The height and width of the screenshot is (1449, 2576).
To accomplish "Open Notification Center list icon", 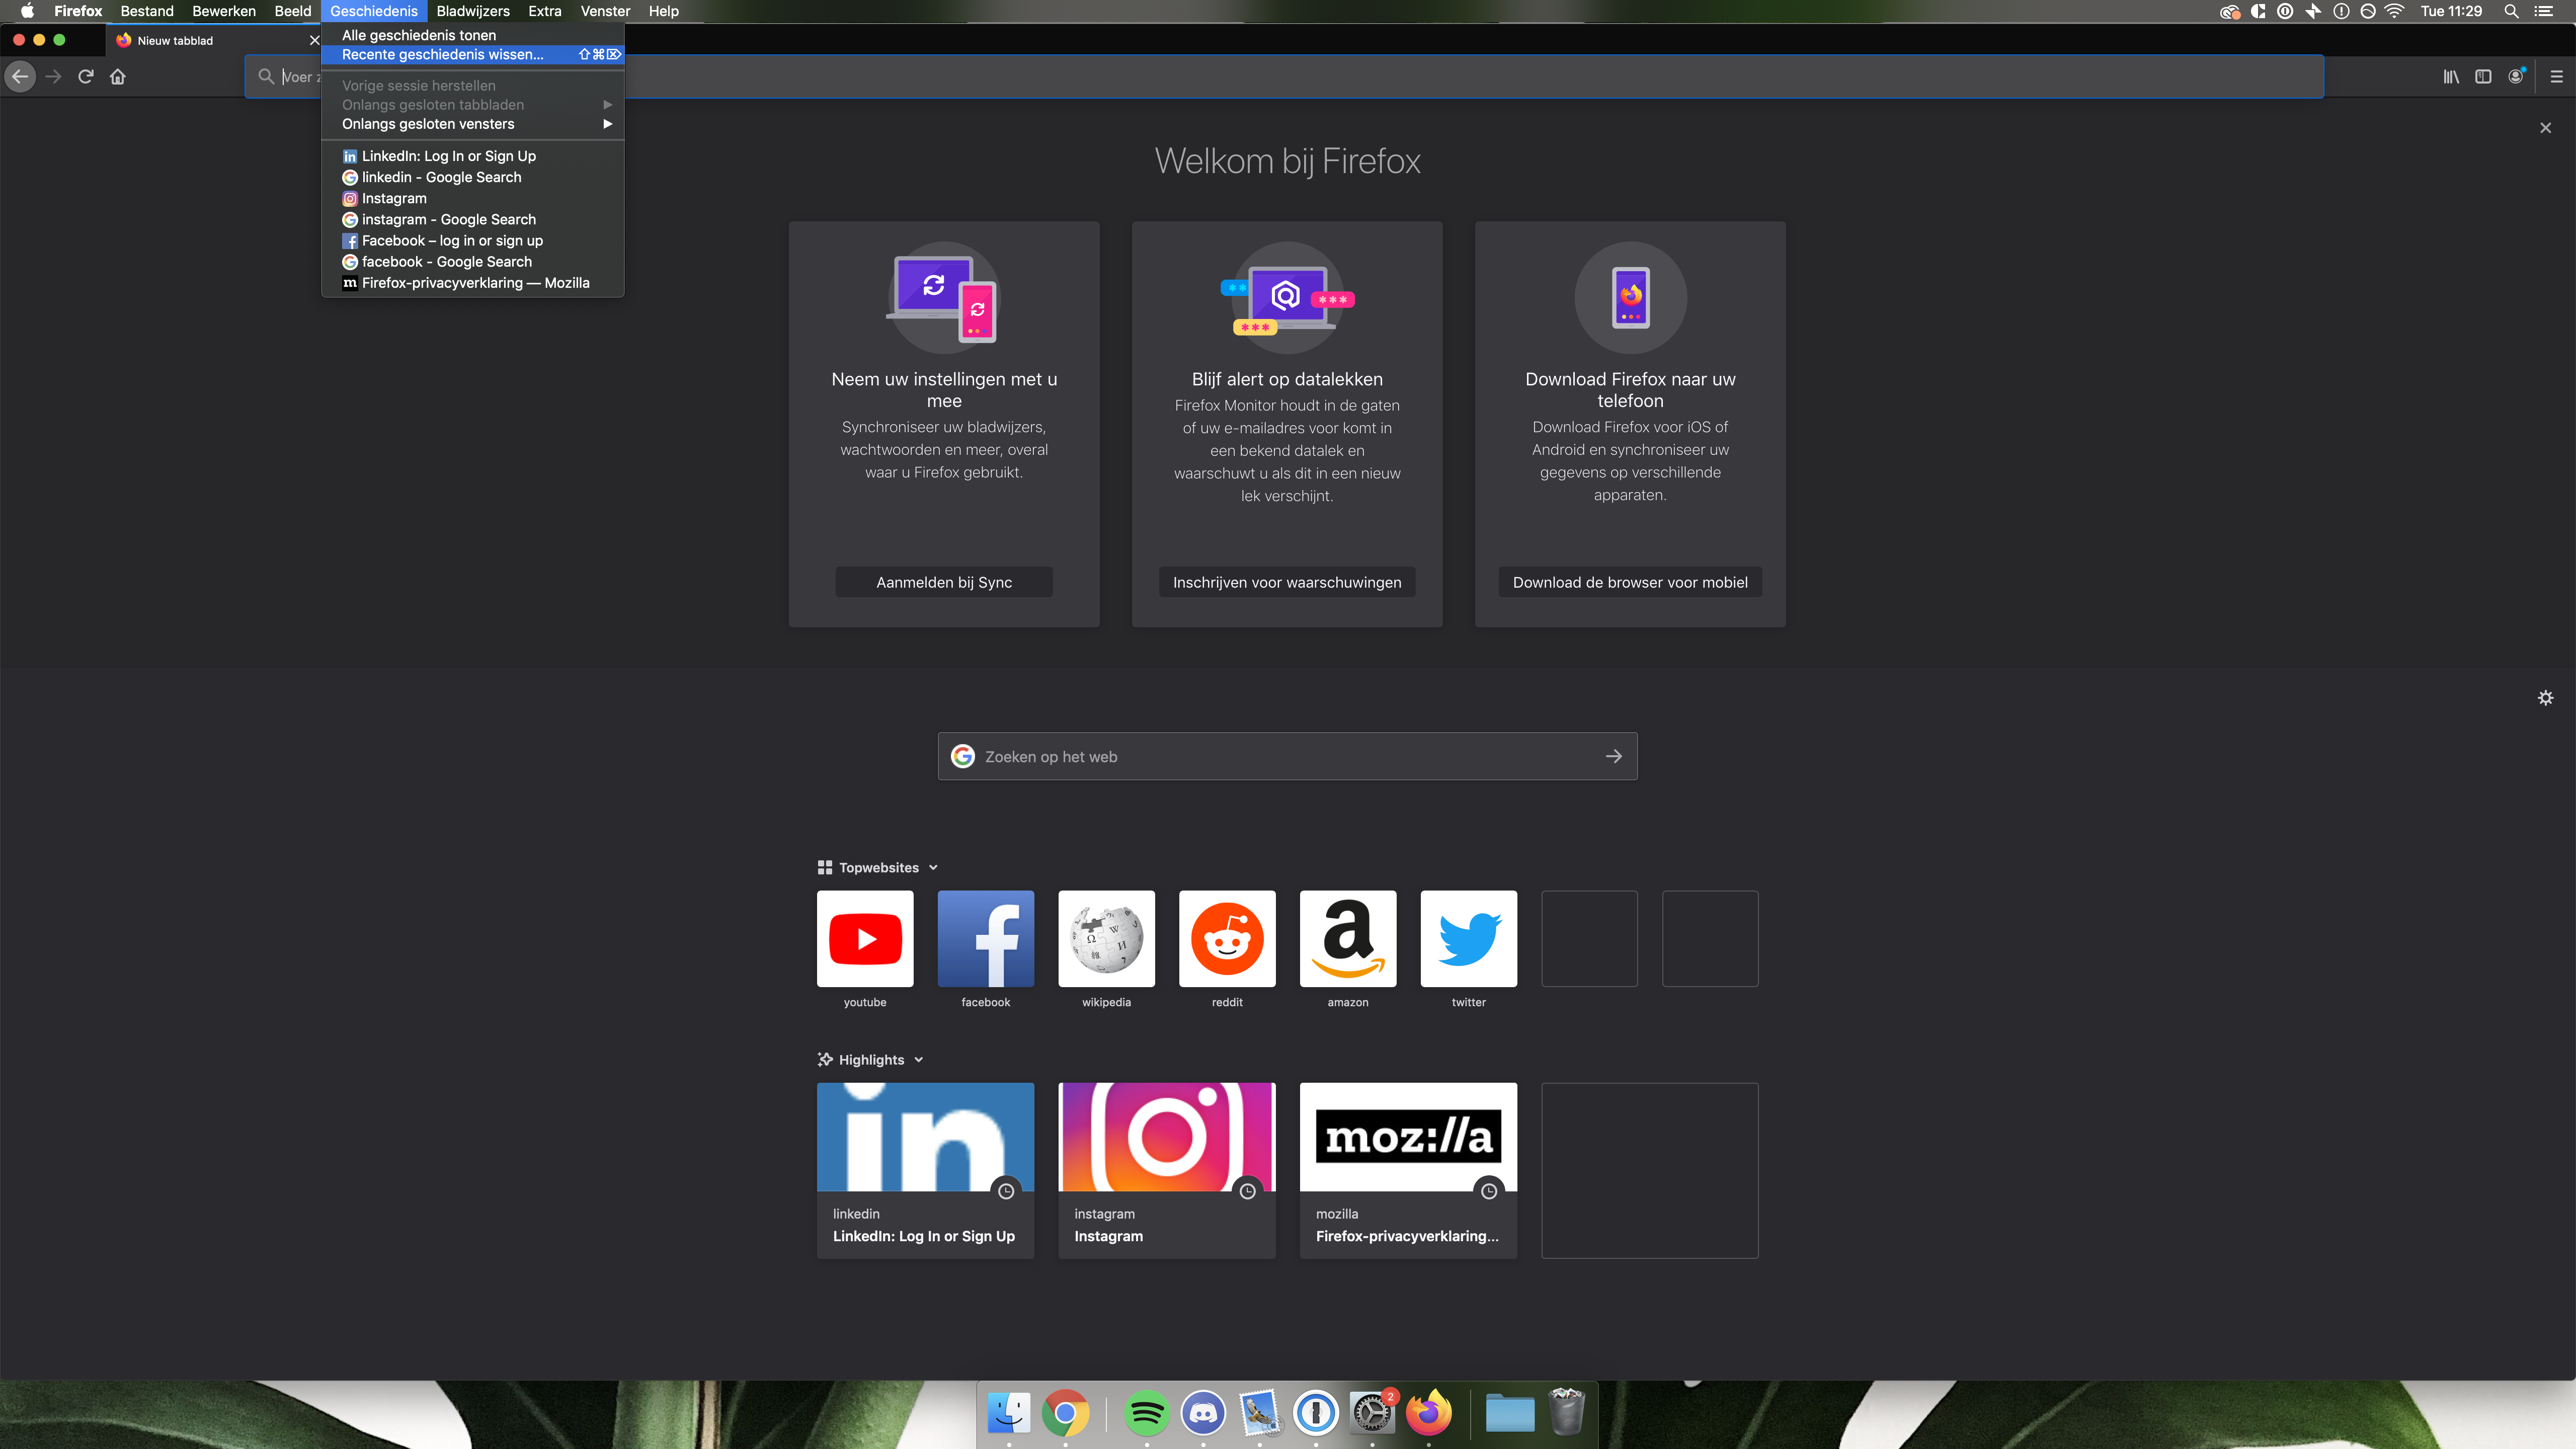I will 2544,11.
